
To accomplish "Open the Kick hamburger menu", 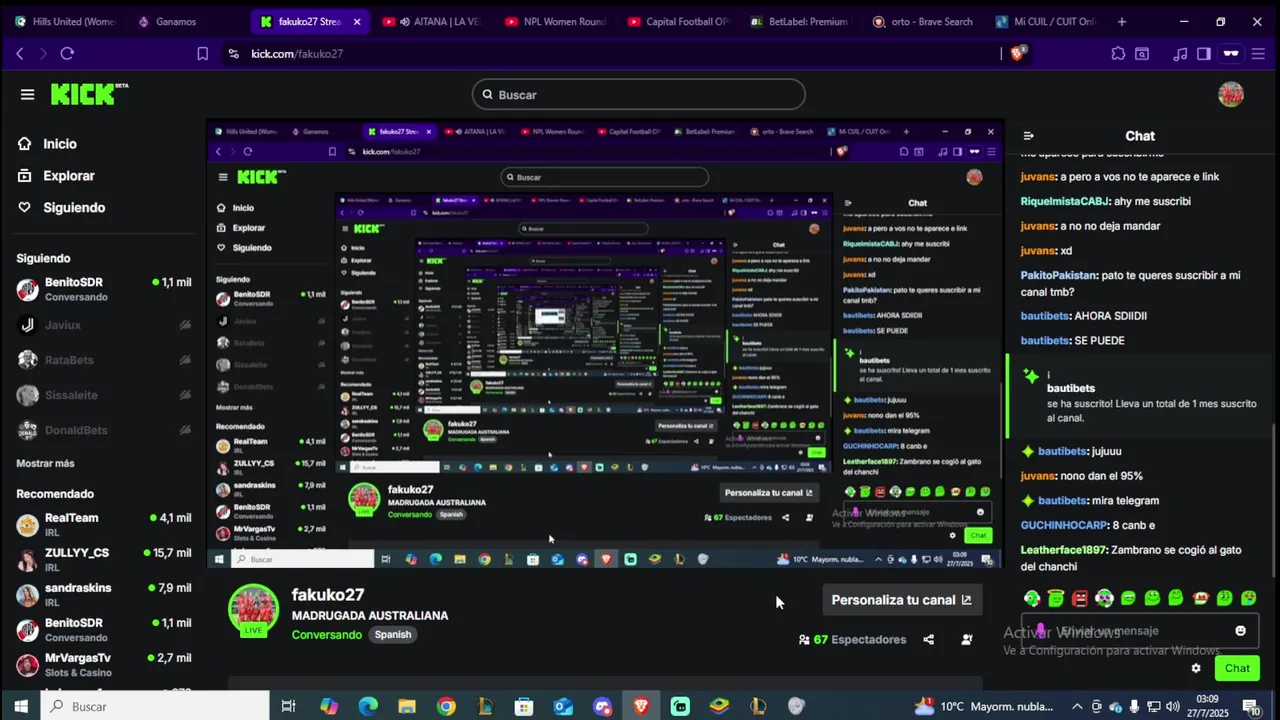I will pyautogui.click(x=27, y=94).
